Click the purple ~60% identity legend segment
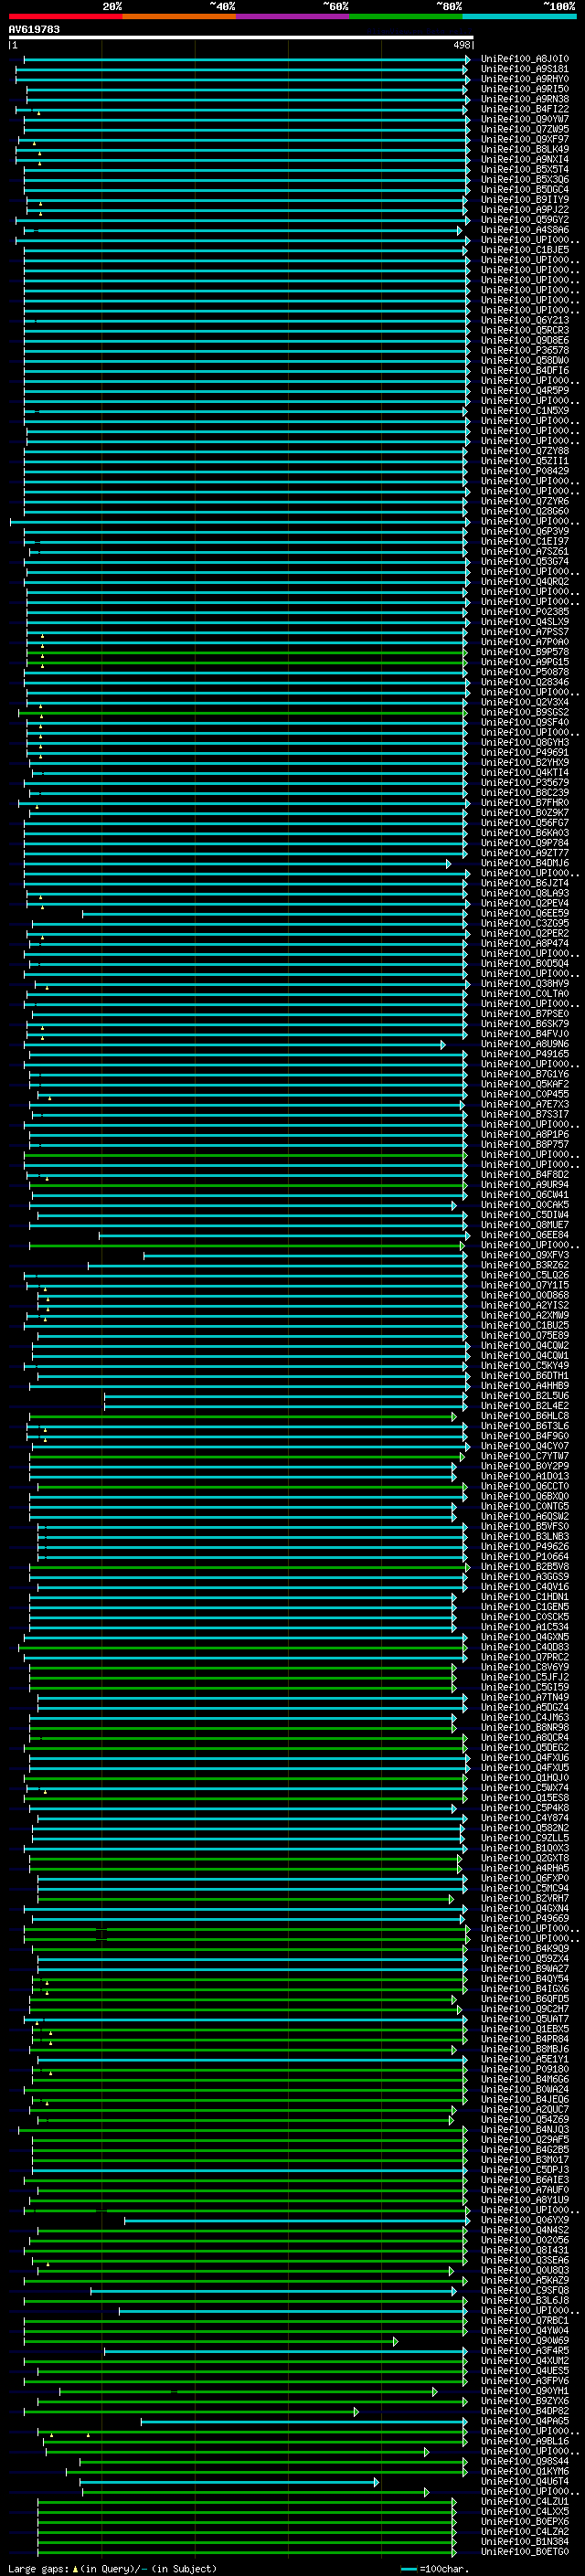 [x=292, y=16]
